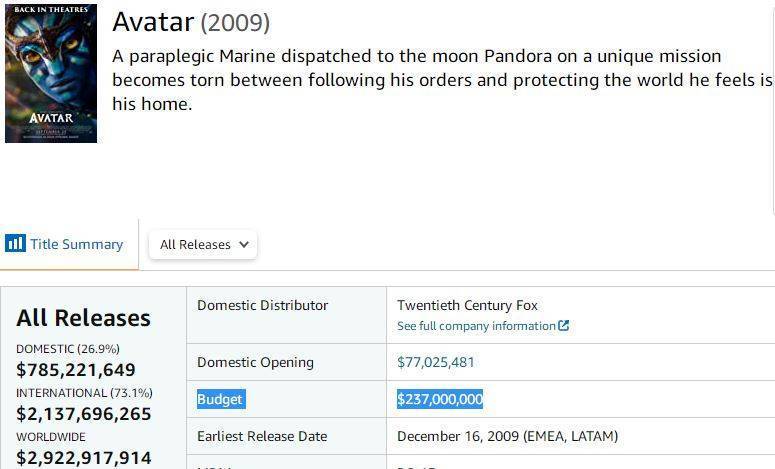Open the All Releases dropdown menu
Image resolution: width=775 pixels, height=469 pixels.
(x=203, y=245)
